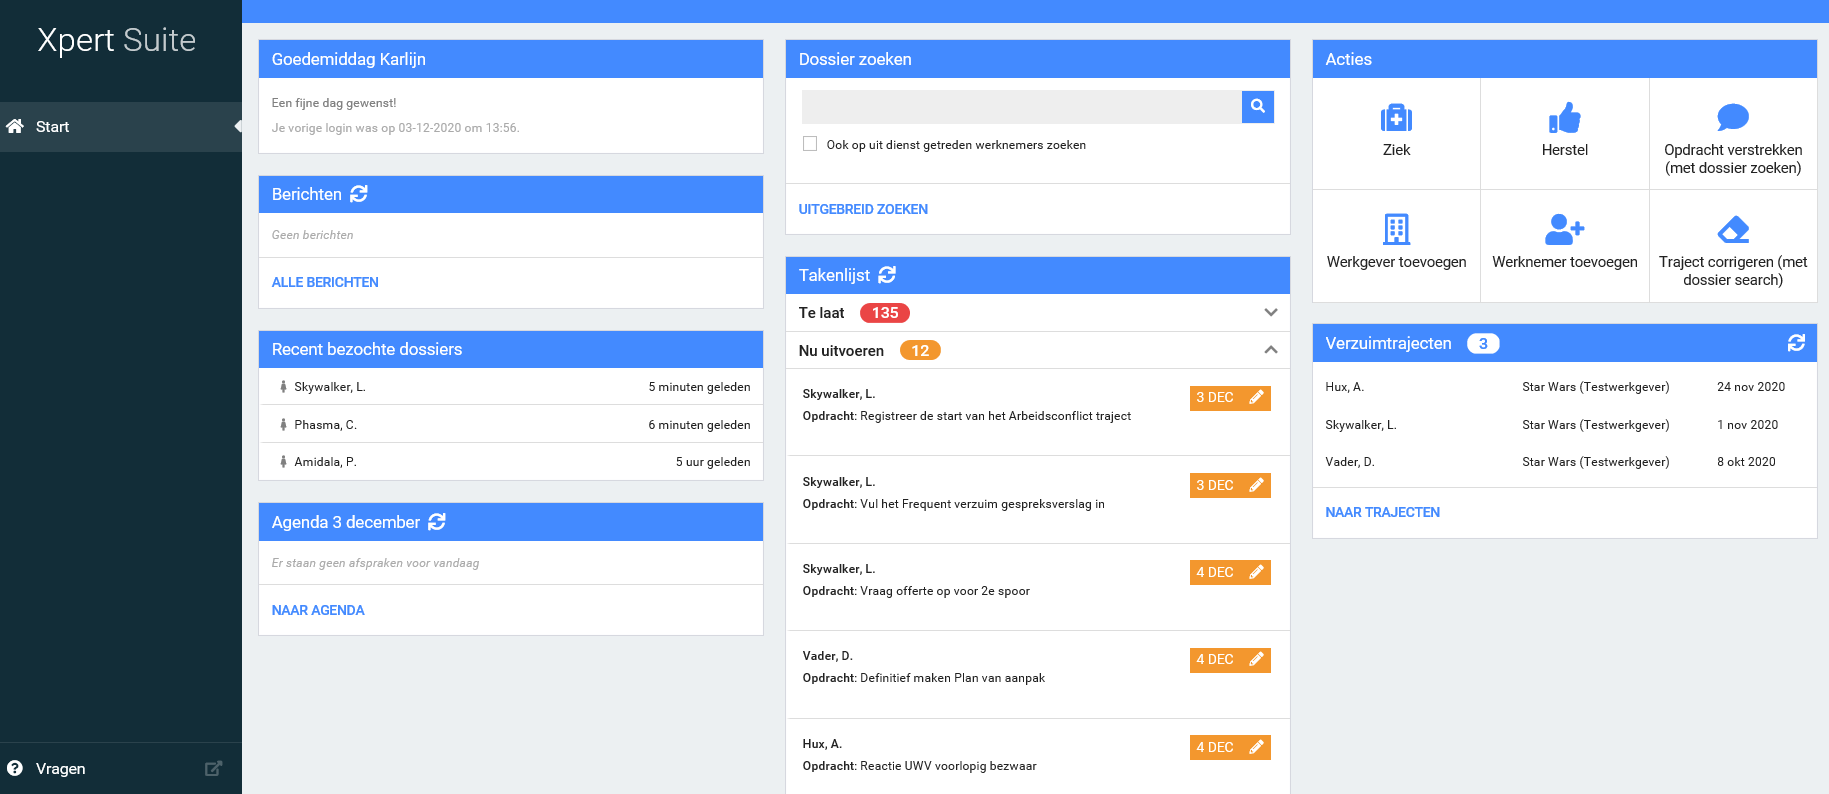Image resolution: width=1829 pixels, height=794 pixels.
Task: Click the Werknemer toevoegen person-plus icon
Action: [1564, 230]
